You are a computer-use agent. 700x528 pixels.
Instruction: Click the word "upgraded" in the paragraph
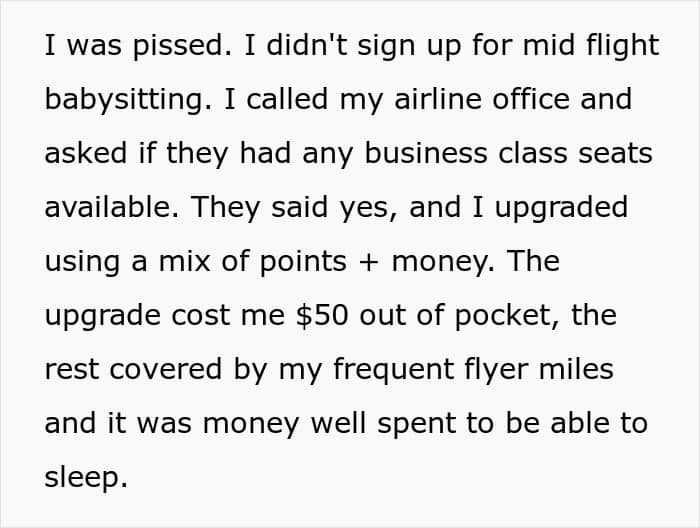pos(562,208)
